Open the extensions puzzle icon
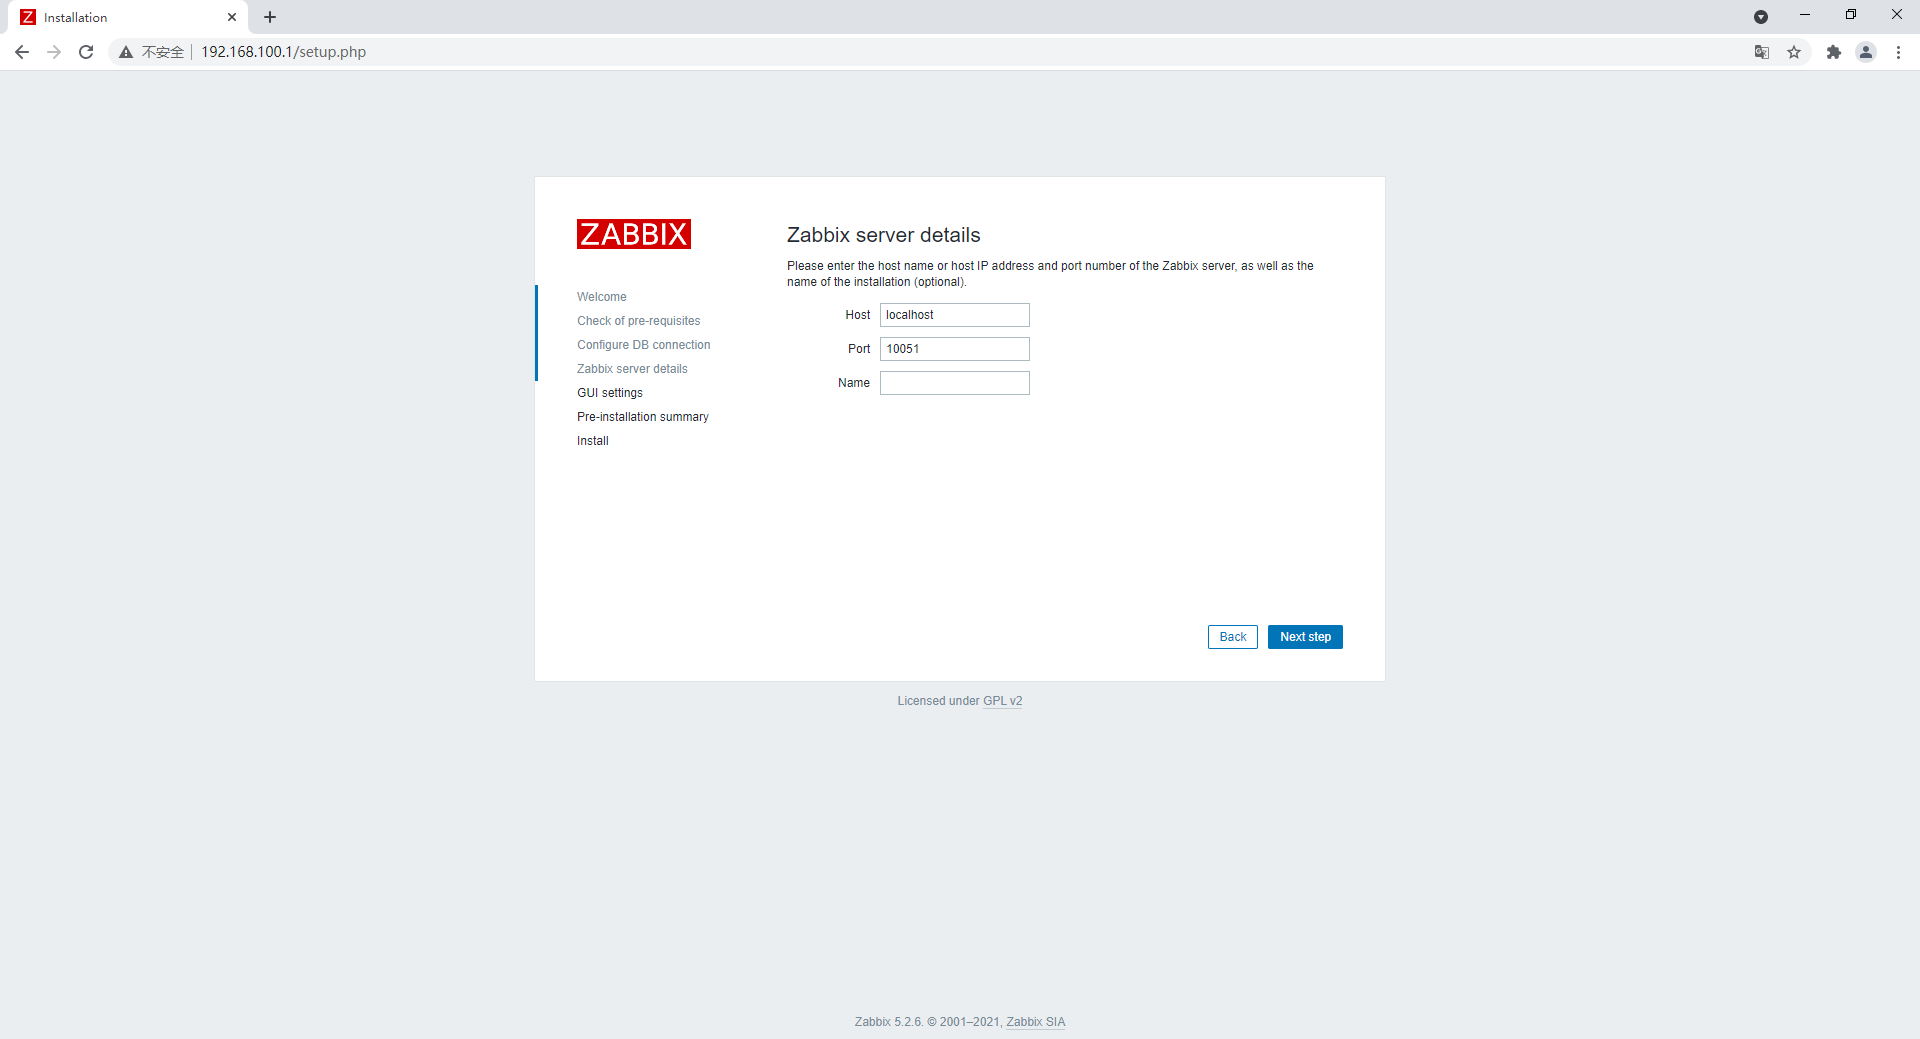 (1834, 52)
